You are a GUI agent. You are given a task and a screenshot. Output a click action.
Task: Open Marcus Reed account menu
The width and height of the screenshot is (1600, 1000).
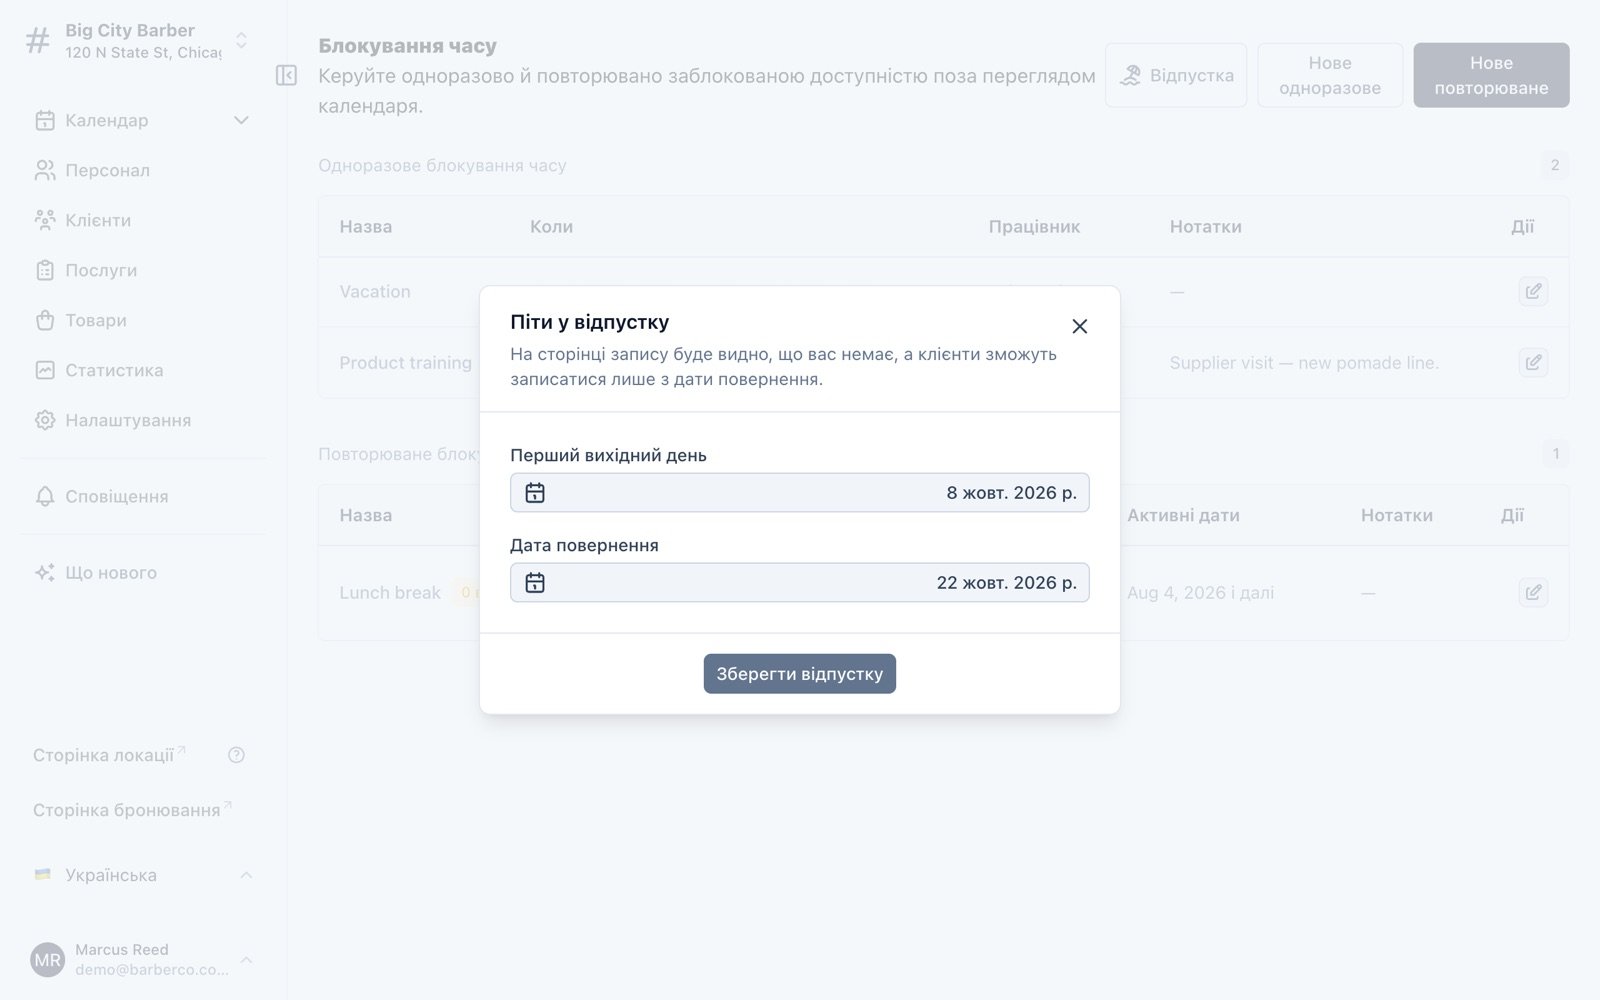pos(142,960)
